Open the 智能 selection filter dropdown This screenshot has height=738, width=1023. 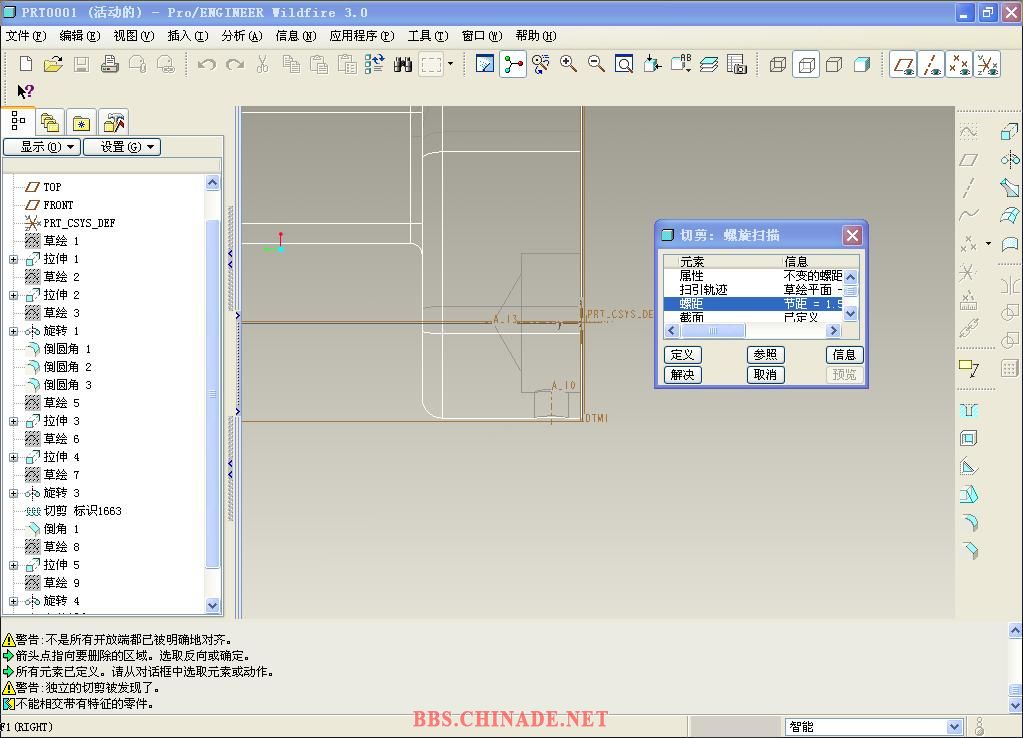click(954, 726)
